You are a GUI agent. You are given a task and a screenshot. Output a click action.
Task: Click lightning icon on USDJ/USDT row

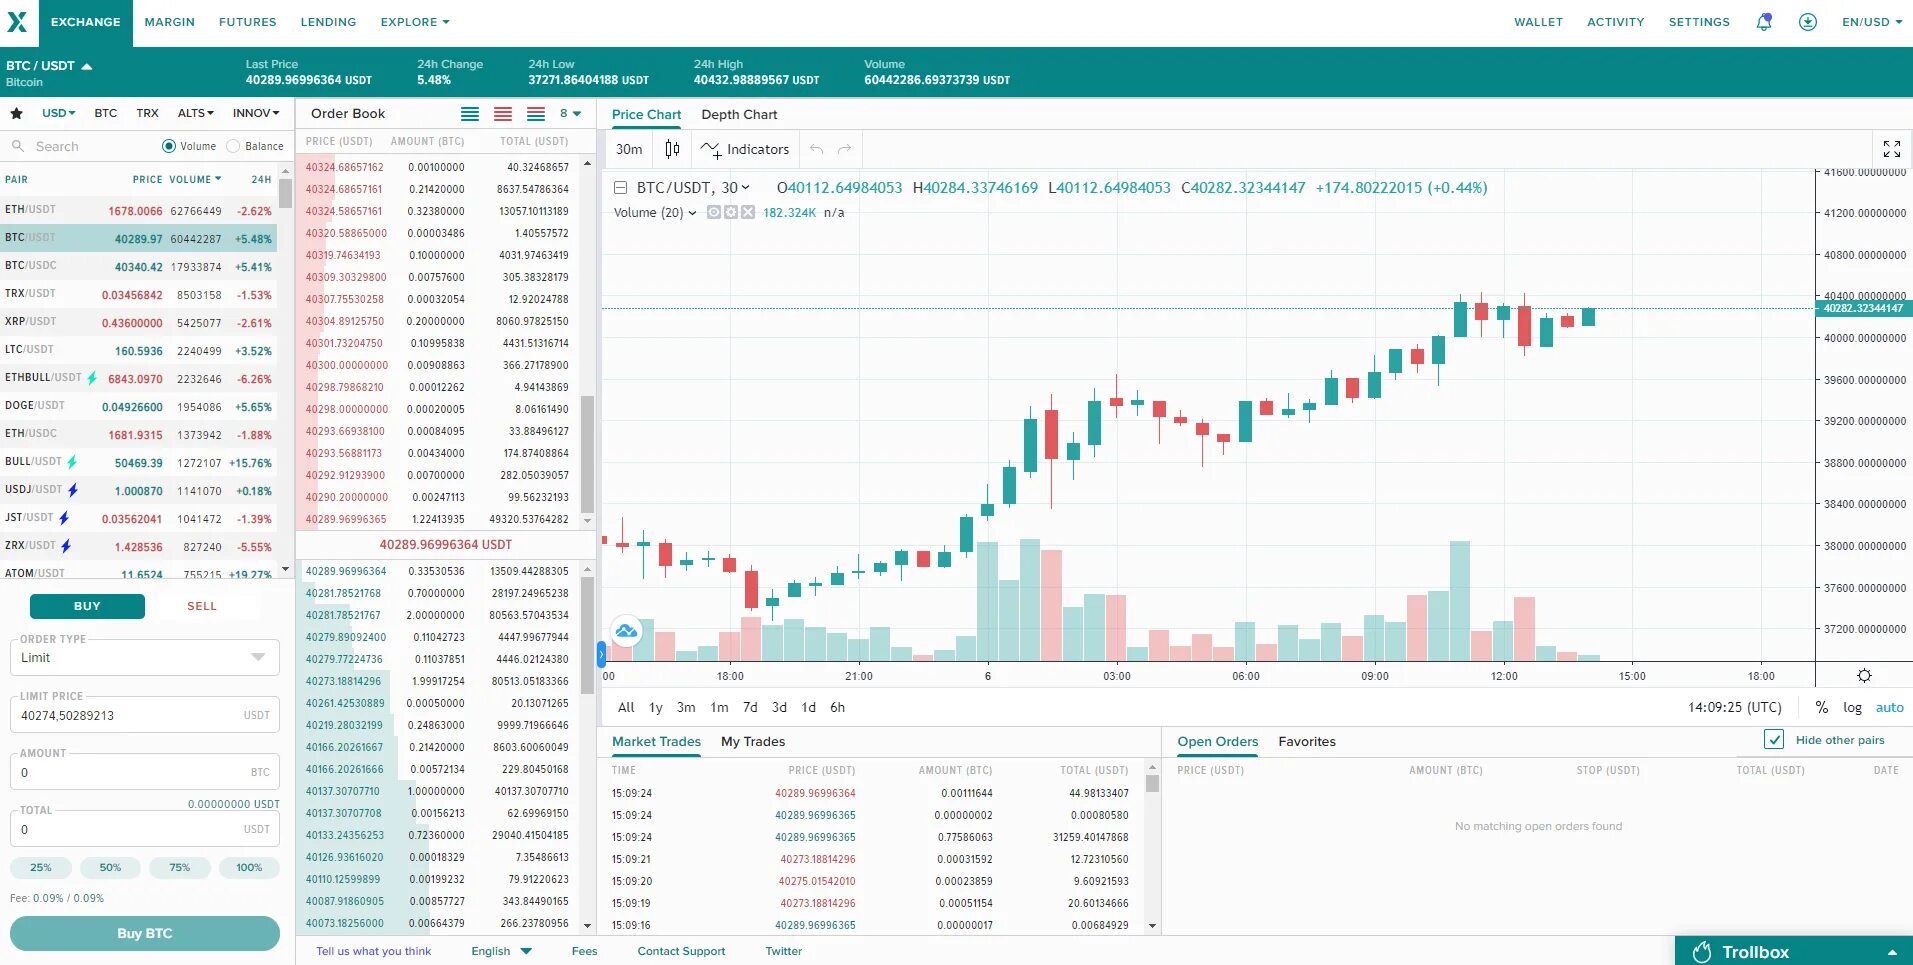point(72,490)
